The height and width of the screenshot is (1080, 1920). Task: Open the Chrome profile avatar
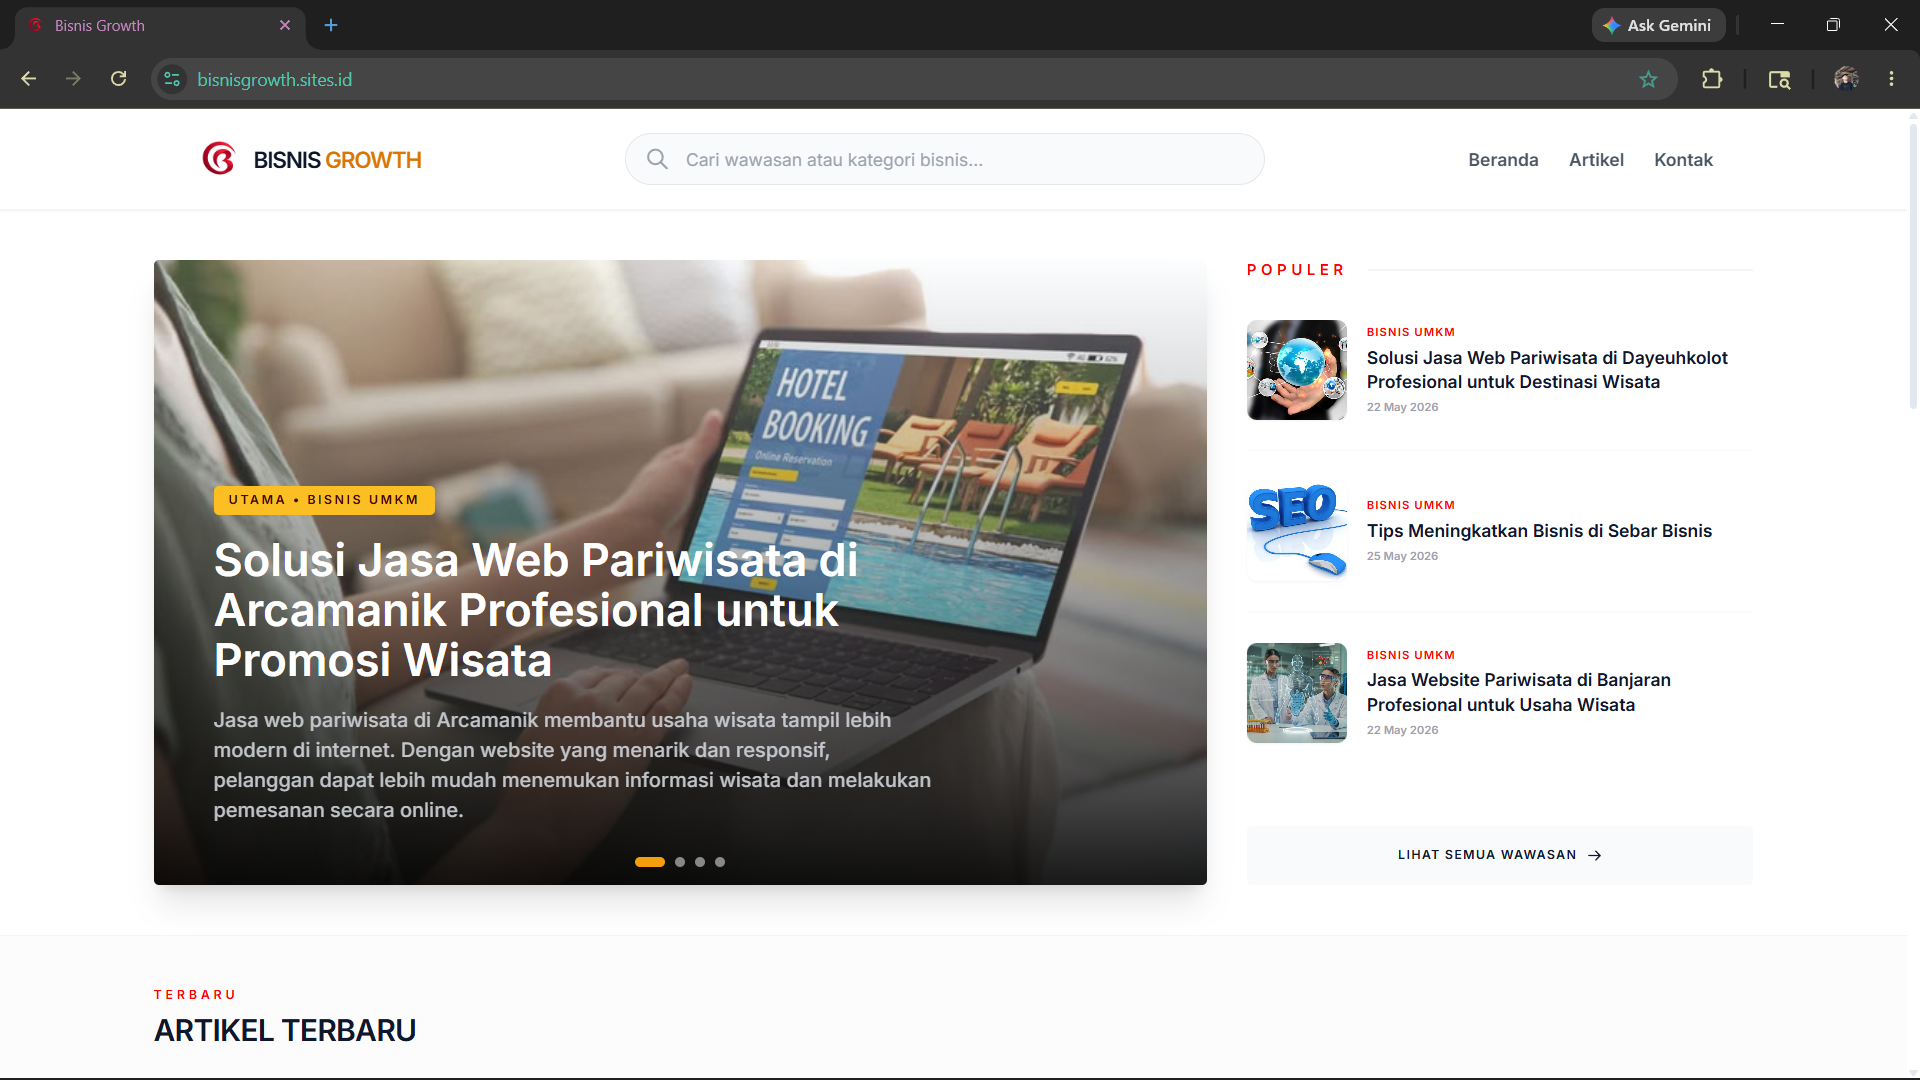pyautogui.click(x=1846, y=79)
